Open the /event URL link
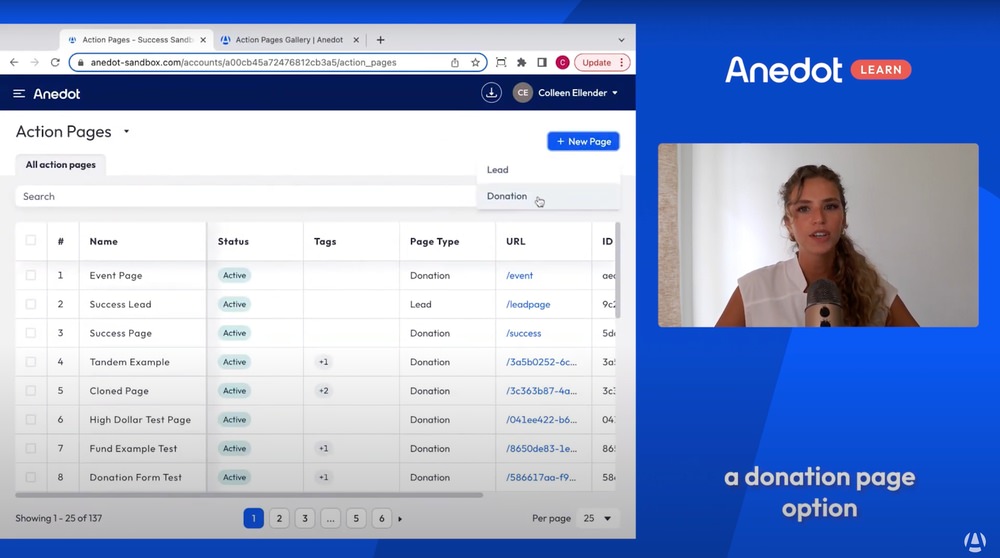The height and width of the screenshot is (558, 1000). pos(519,275)
